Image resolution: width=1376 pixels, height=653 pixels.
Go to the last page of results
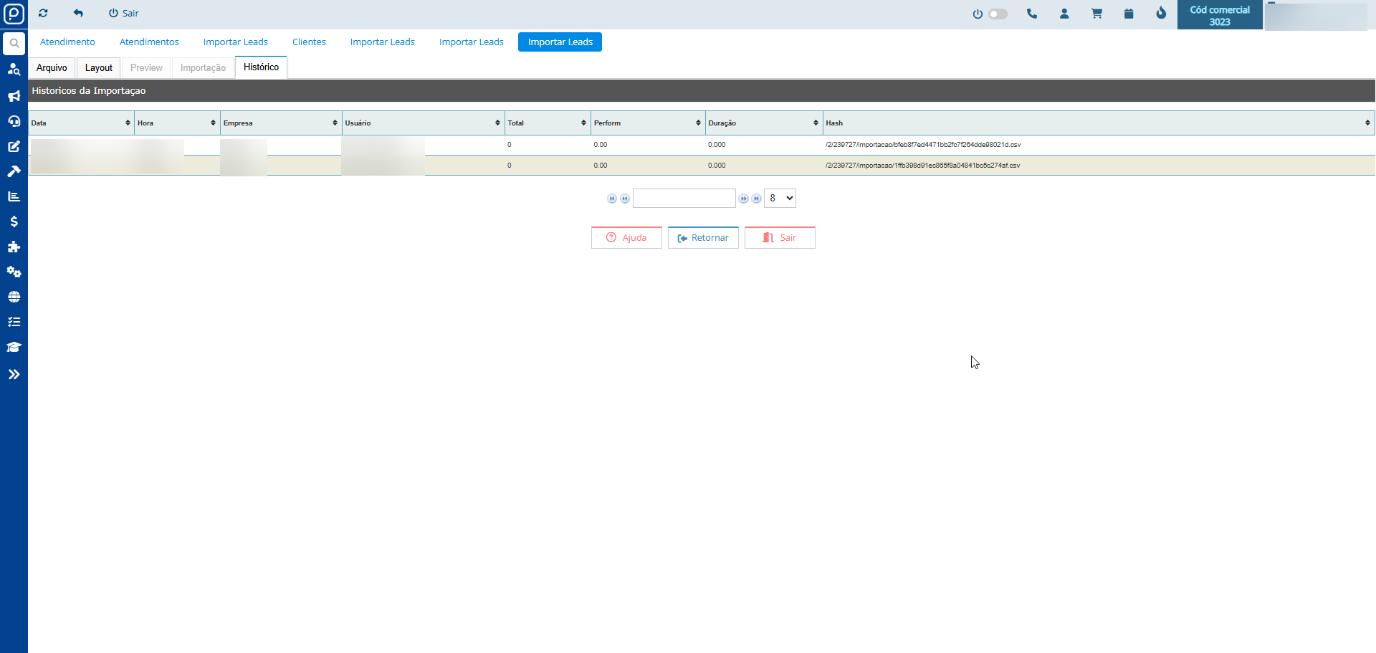pyautogui.click(x=756, y=198)
